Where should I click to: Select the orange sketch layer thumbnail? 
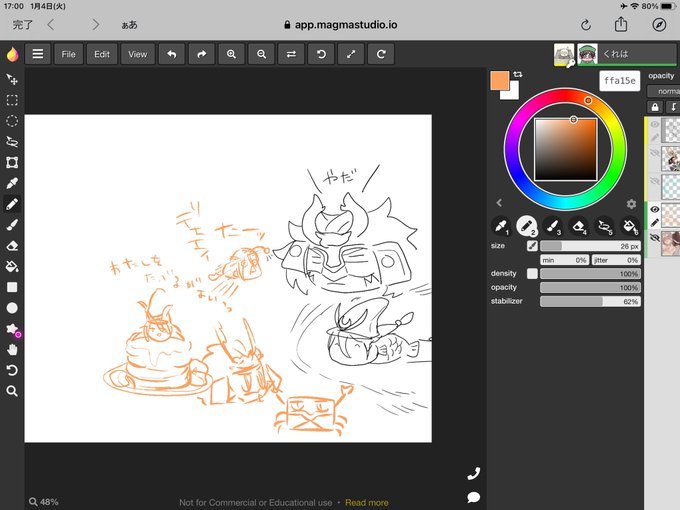pyautogui.click(x=671, y=215)
